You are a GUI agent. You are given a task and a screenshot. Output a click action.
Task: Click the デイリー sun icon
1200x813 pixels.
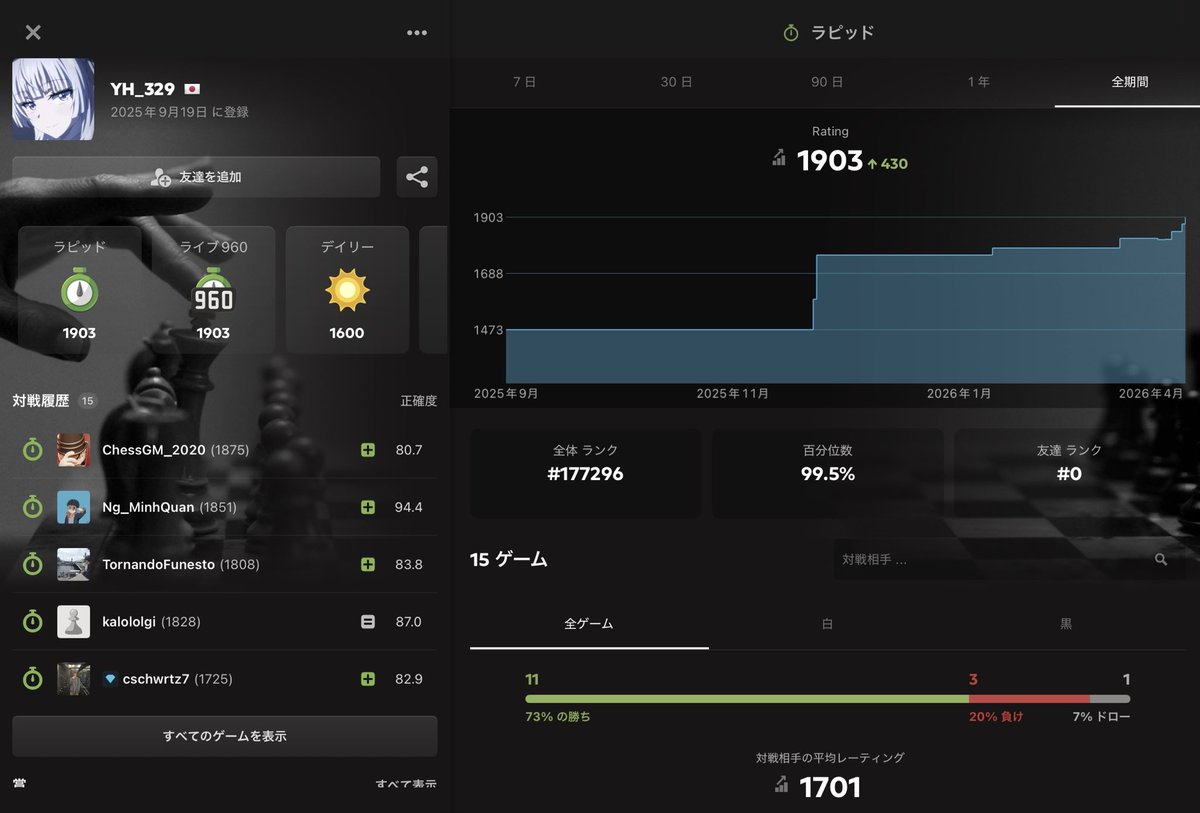[347, 290]
